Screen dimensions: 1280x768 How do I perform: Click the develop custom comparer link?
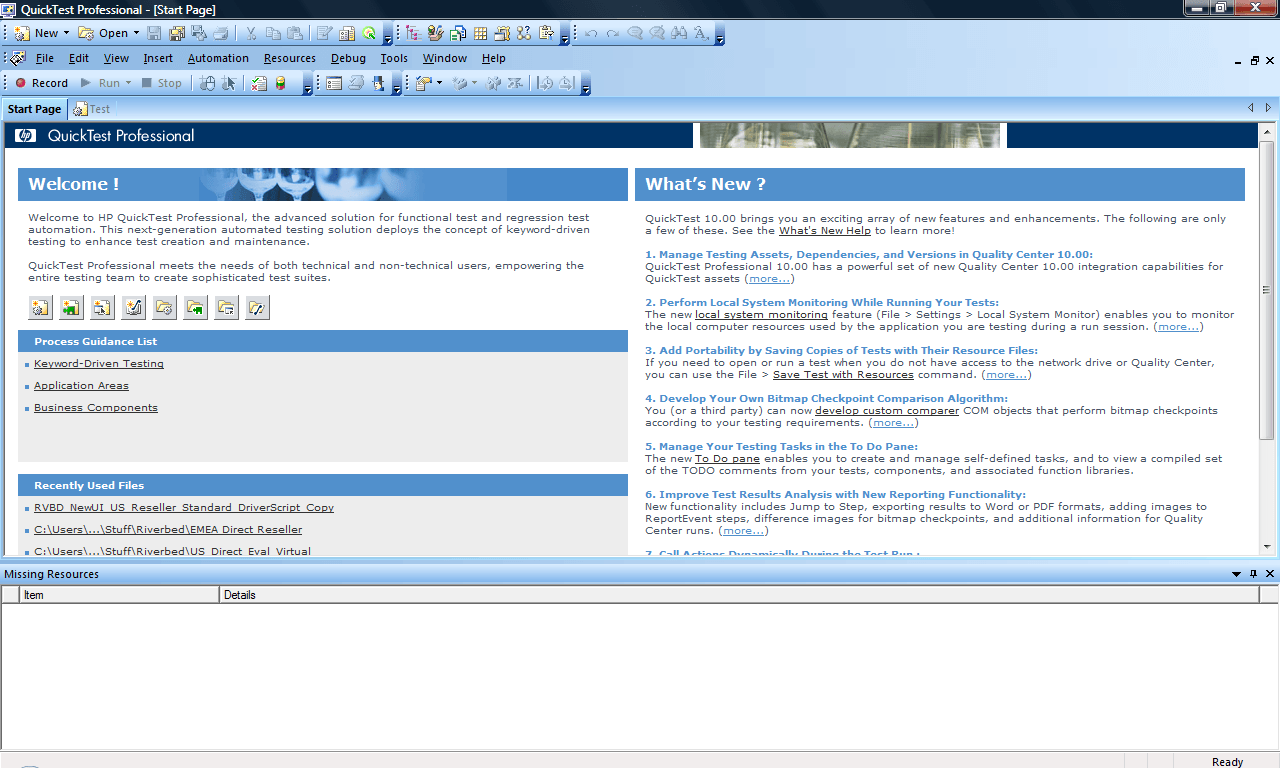[887, 411]
